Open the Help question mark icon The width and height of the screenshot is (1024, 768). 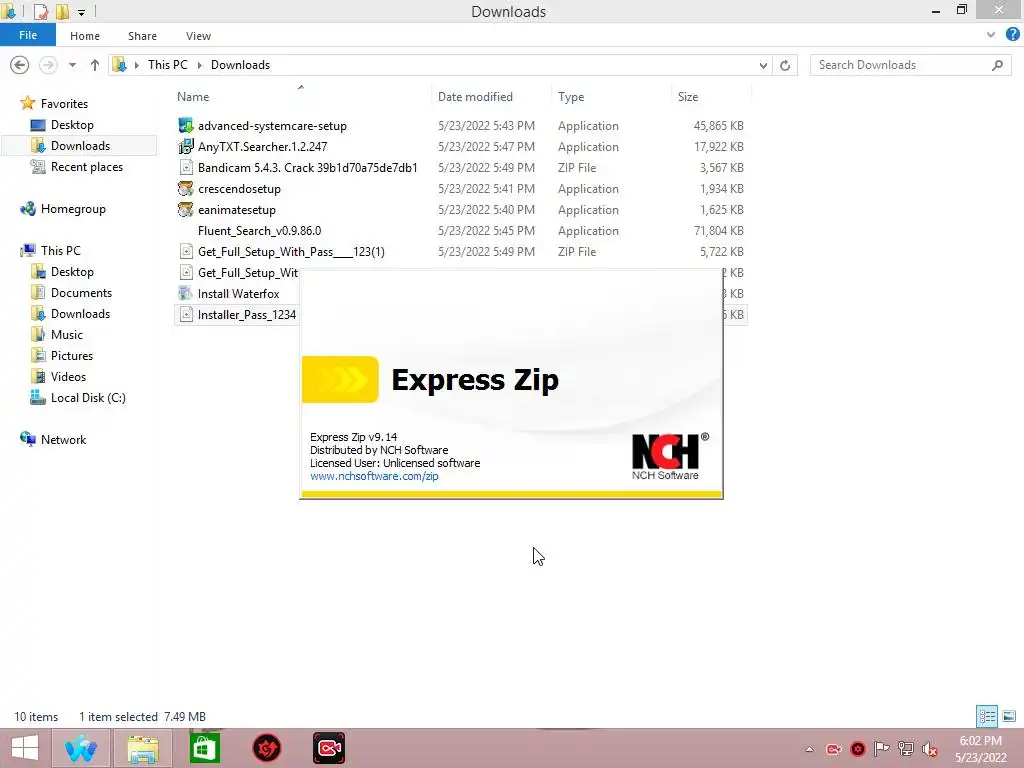point(1012,35)
